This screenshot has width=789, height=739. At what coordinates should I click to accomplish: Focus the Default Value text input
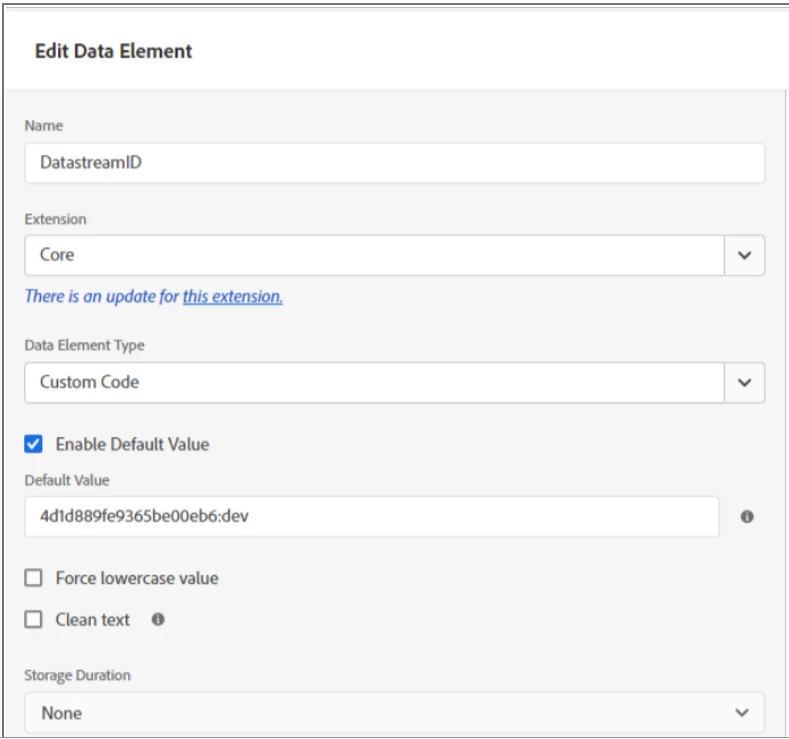371,517
